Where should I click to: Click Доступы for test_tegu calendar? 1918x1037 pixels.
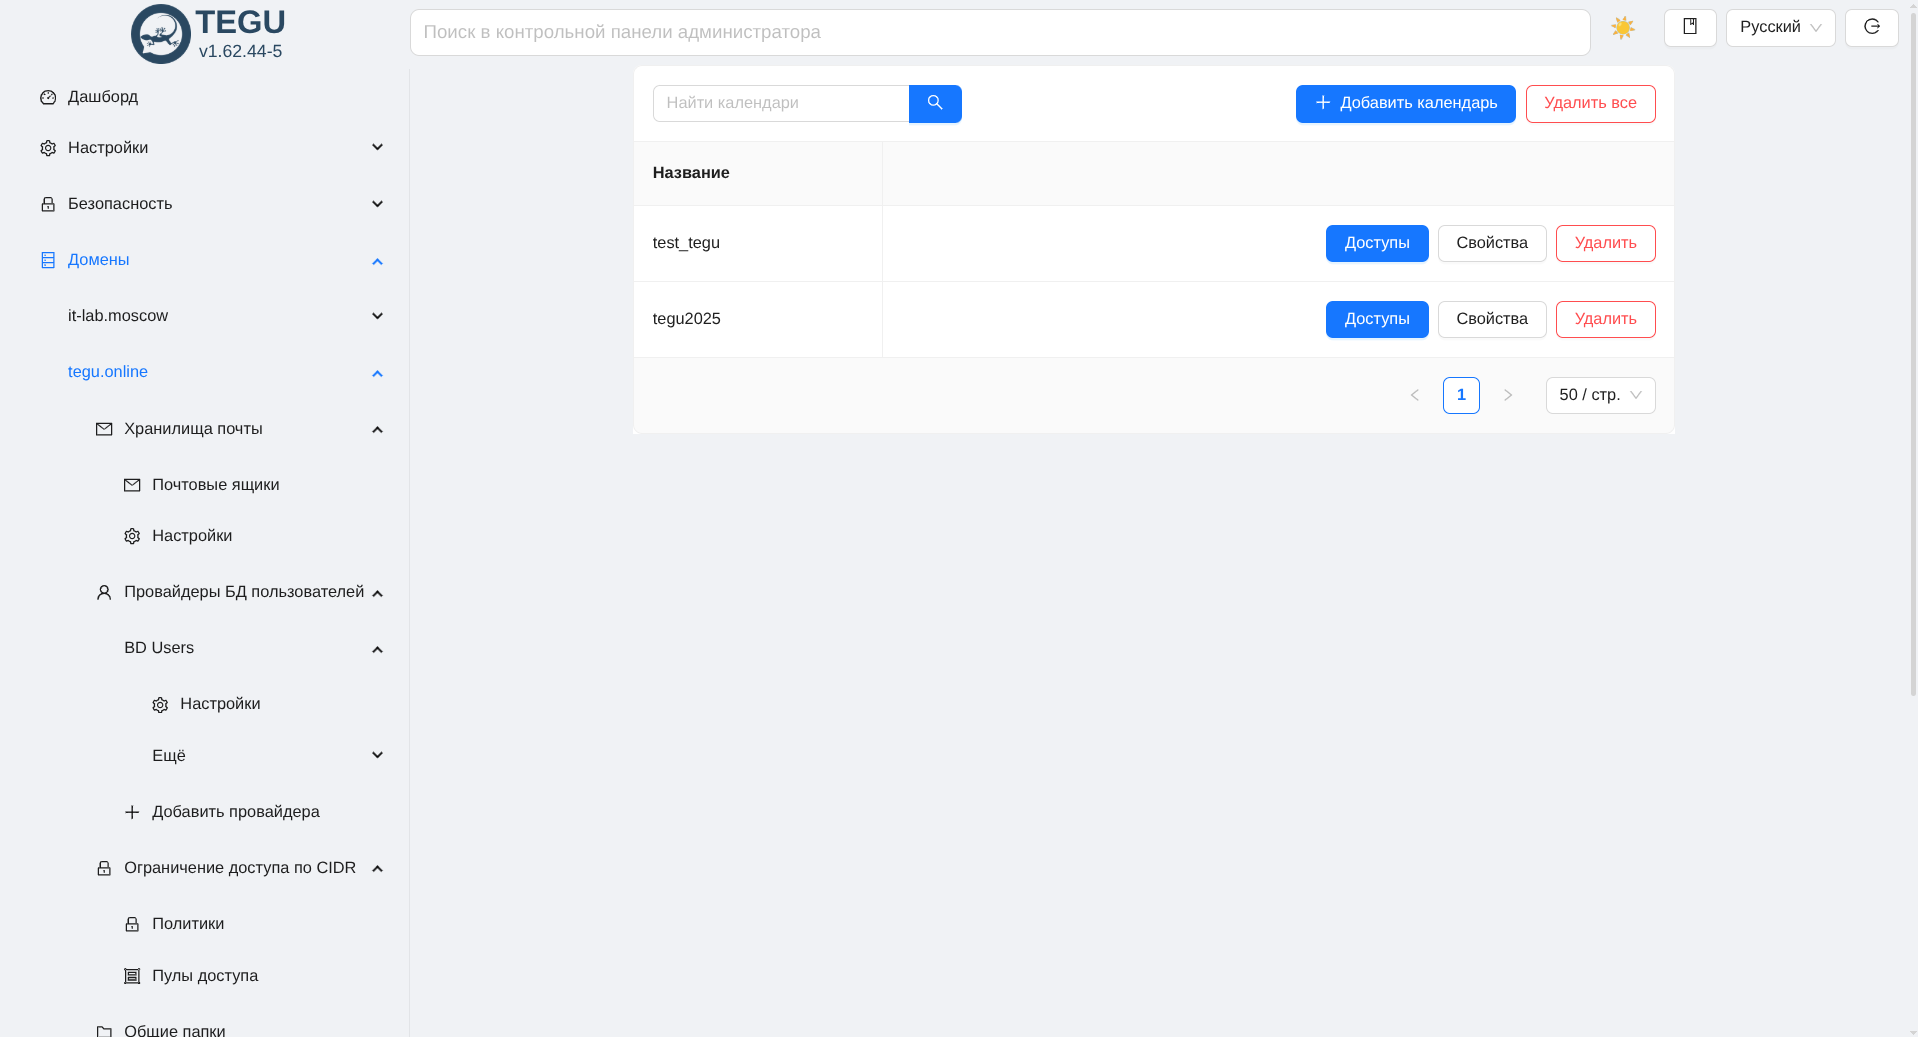click(1376, 243)
